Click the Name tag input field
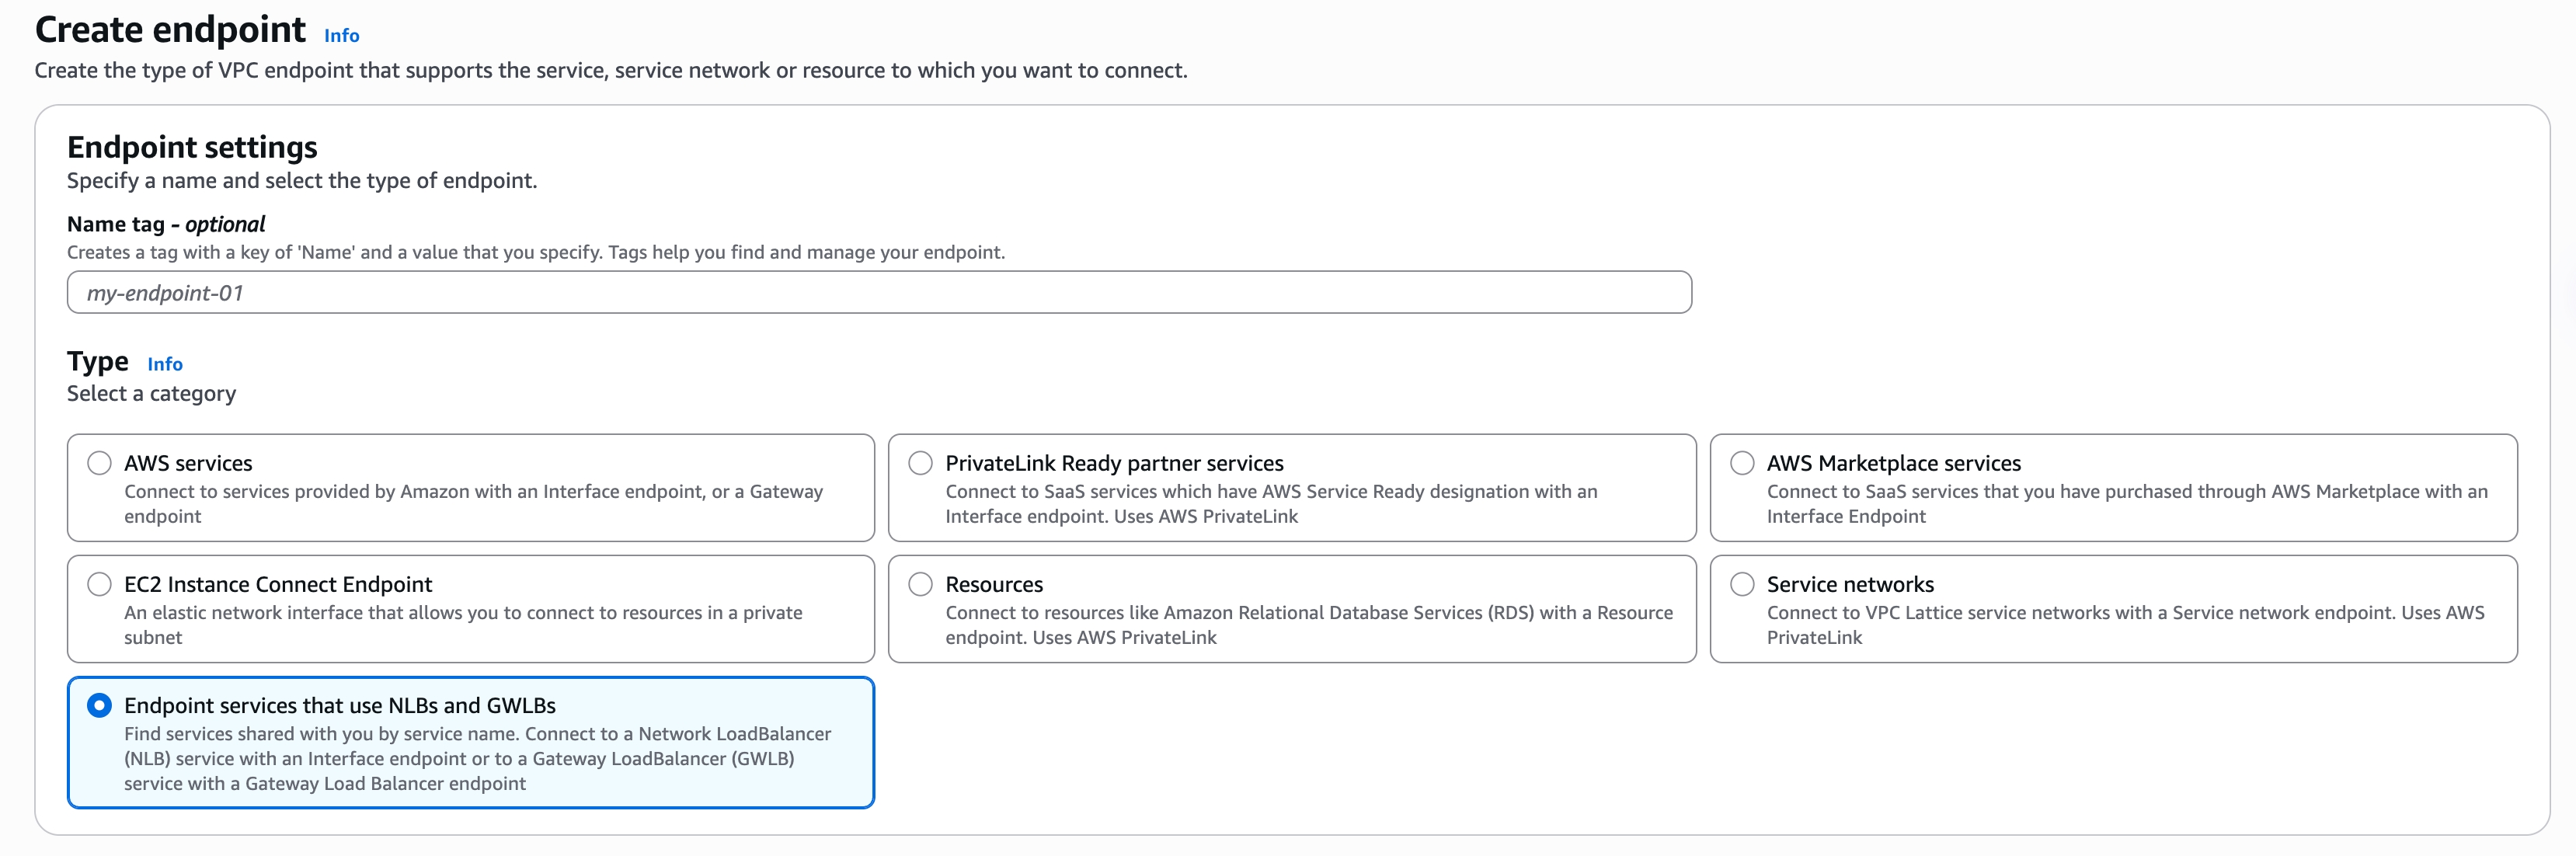This screenshot has width=2576, height=856. pos(878,292)
